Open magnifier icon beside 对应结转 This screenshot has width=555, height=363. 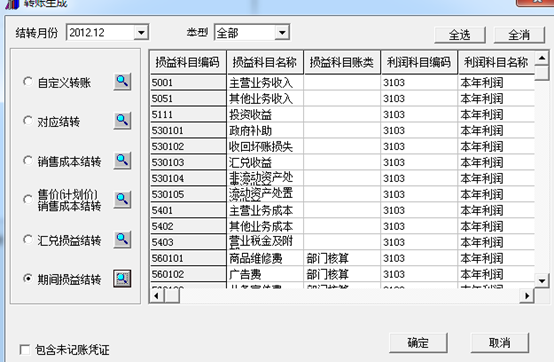pos(122,121)
